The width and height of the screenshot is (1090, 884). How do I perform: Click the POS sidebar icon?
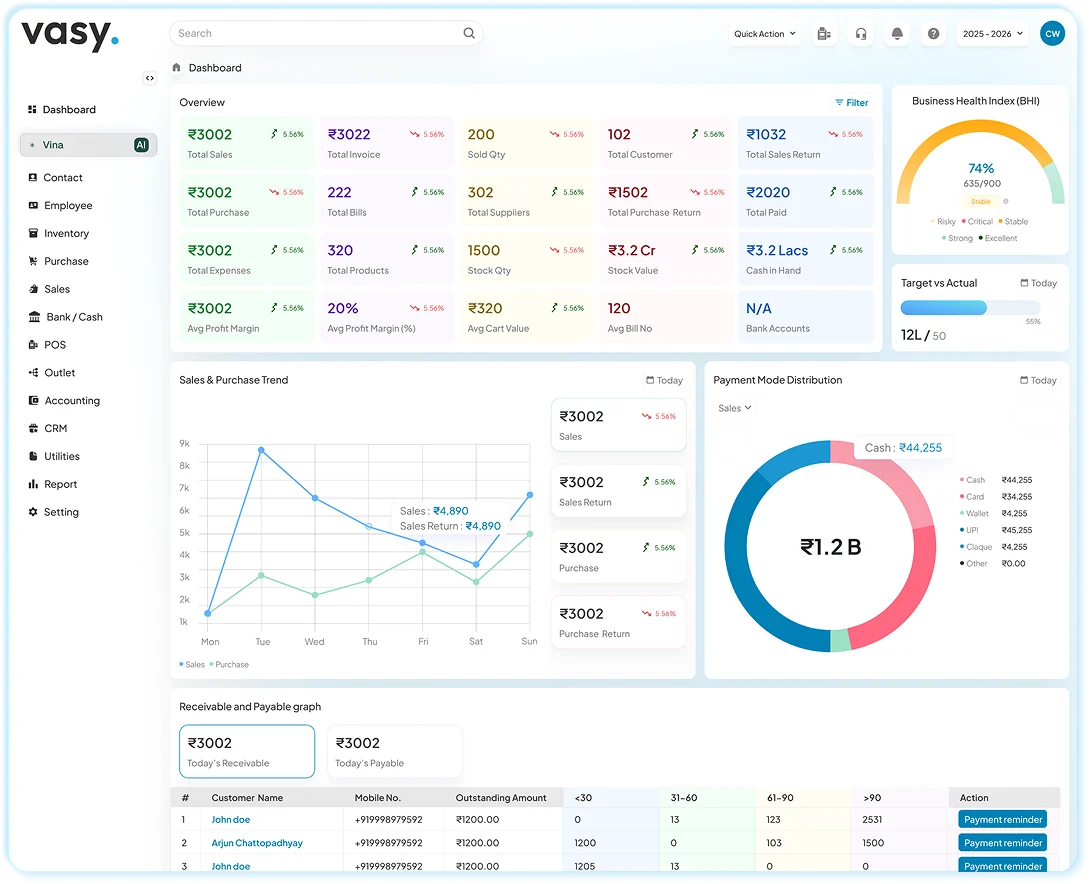33,344
